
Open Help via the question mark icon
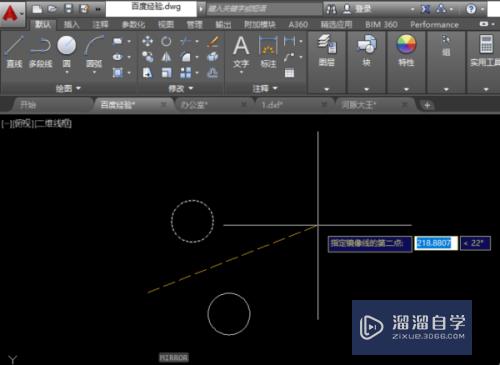click(471, 9)
